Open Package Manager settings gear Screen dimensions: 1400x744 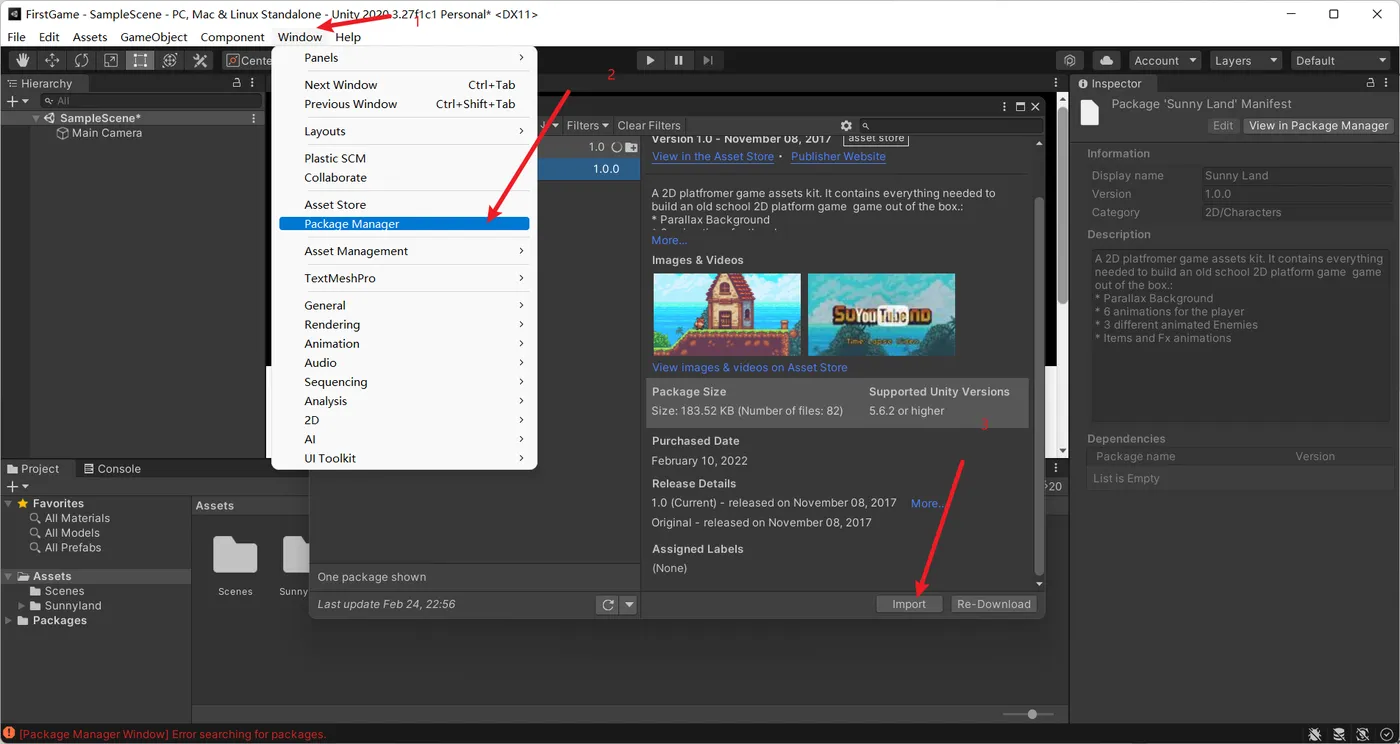point(846,126)
